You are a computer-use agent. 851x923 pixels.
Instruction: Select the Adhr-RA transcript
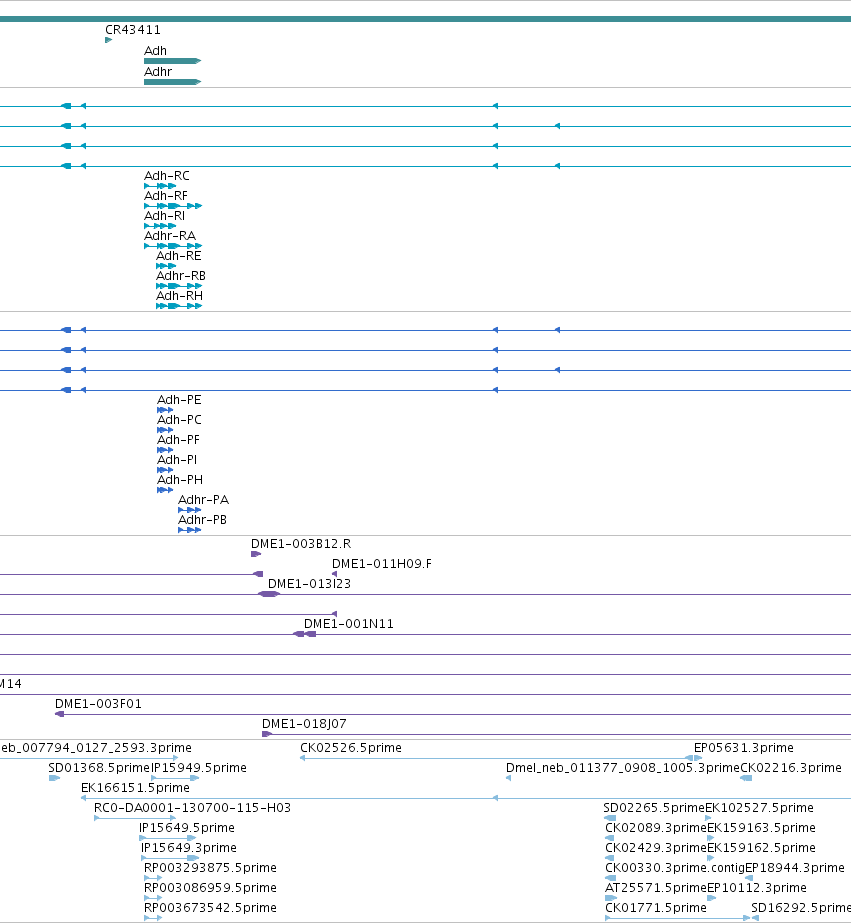click(173, 246)
